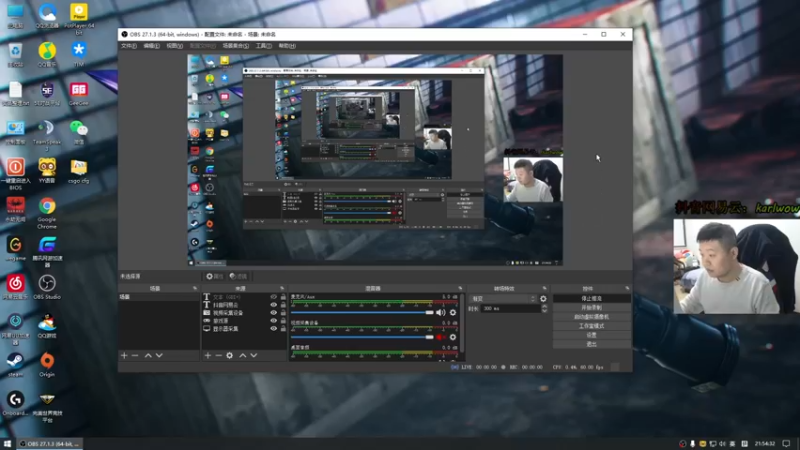This screenshot has width=800, height=450.
Task: Move source up arrow in Sources panel
Action: 243,355
